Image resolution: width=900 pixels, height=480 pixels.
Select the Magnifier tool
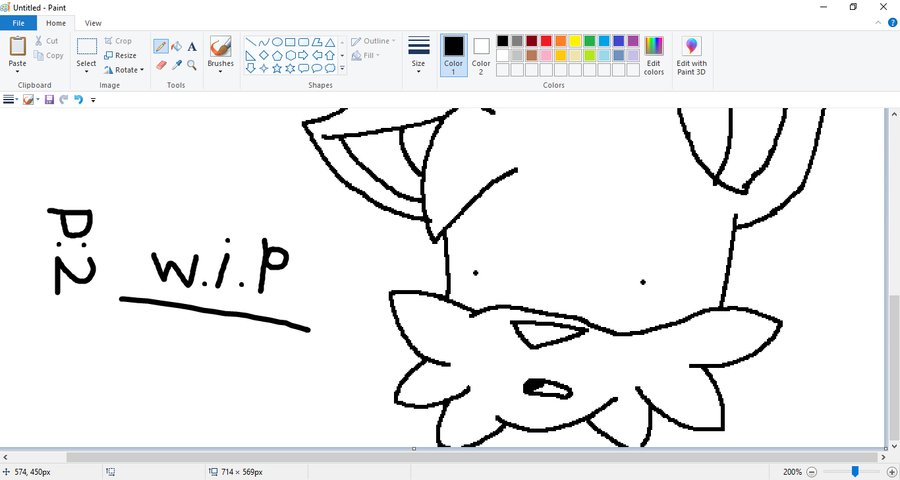click(192, 65)
